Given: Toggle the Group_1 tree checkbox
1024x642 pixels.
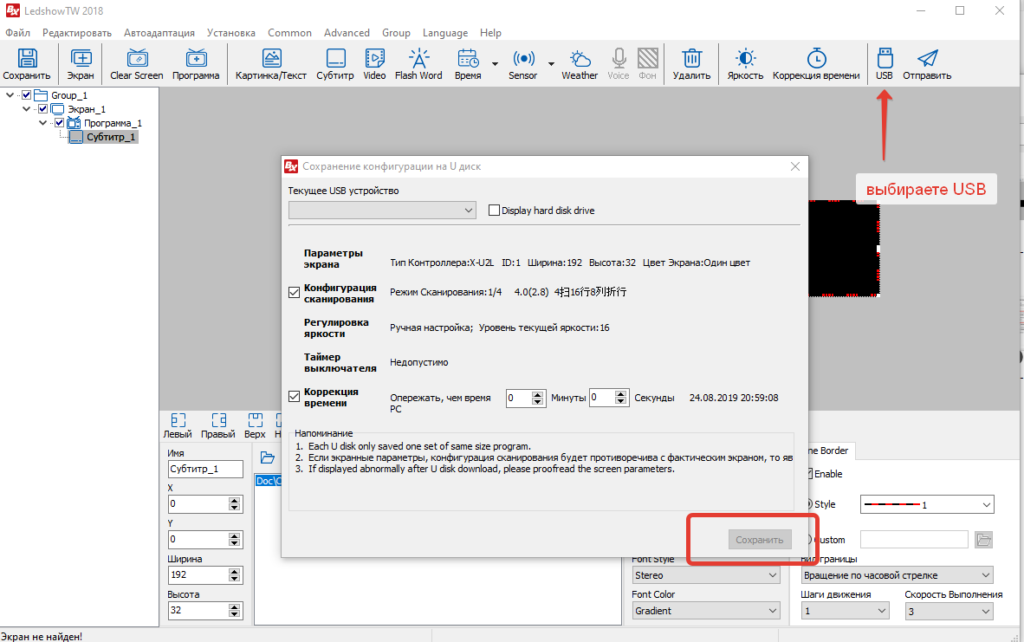Looking at the screenshot, I should 26,95.
